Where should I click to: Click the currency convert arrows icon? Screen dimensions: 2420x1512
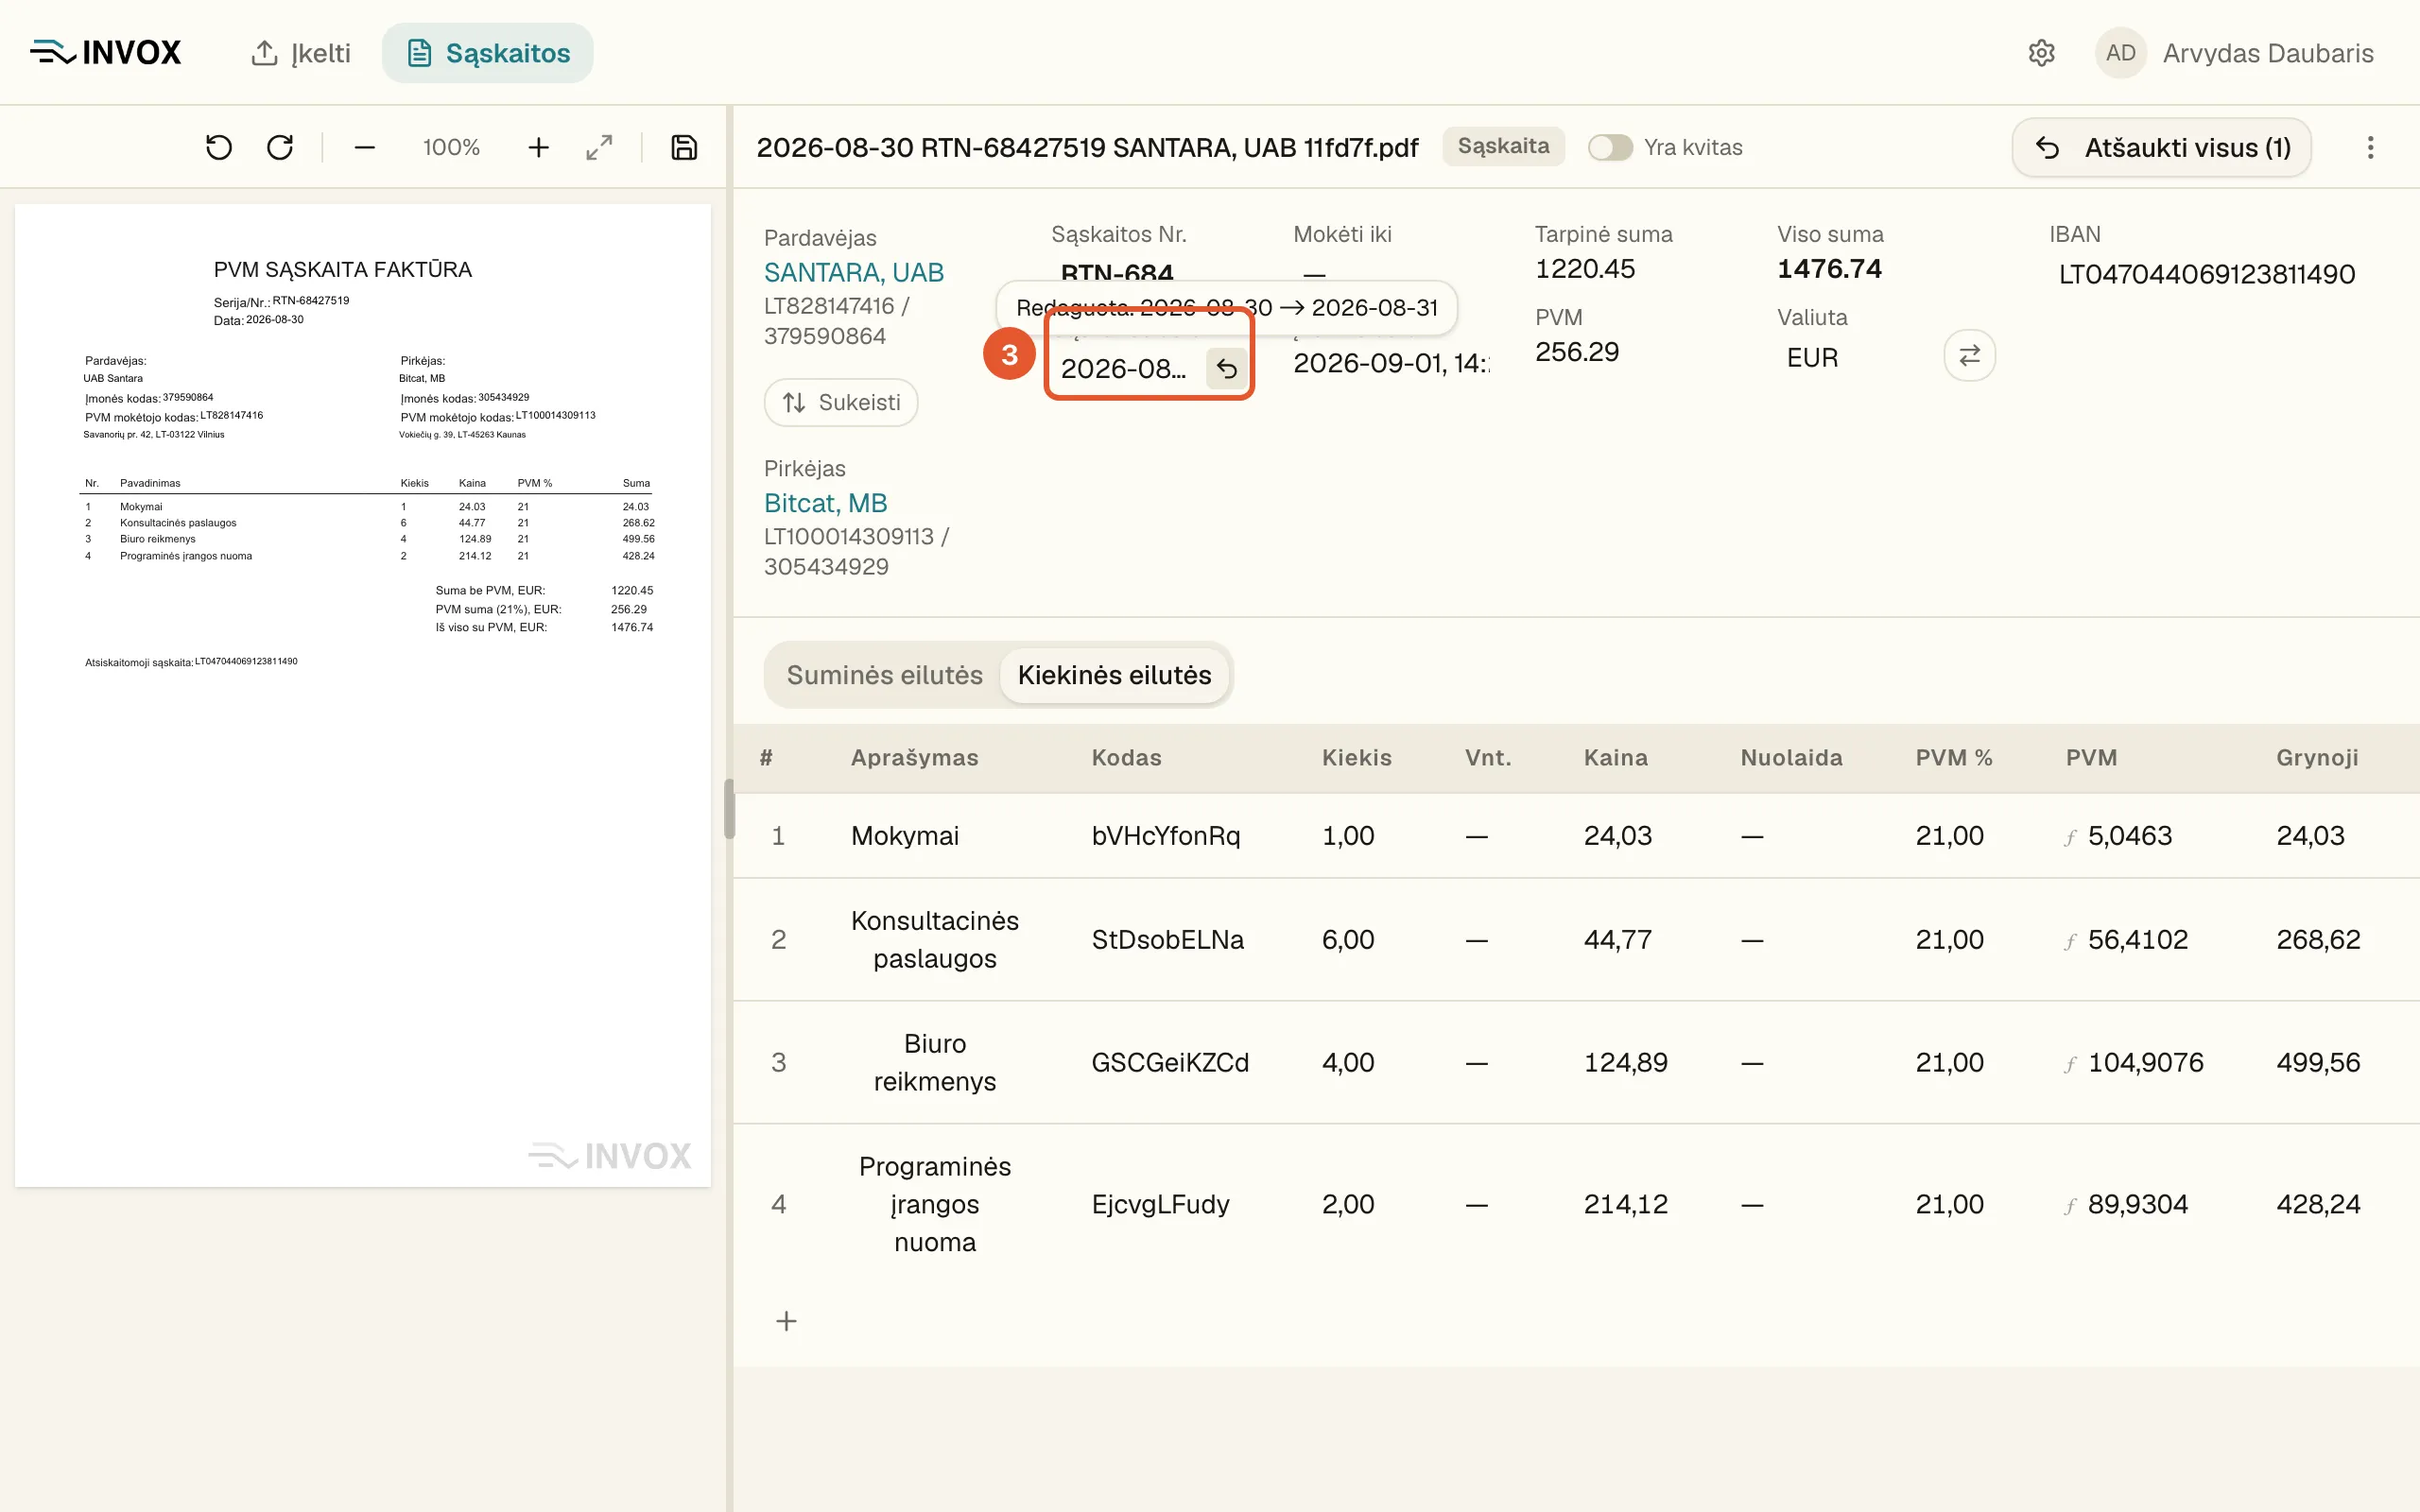tap(1969, 355)
